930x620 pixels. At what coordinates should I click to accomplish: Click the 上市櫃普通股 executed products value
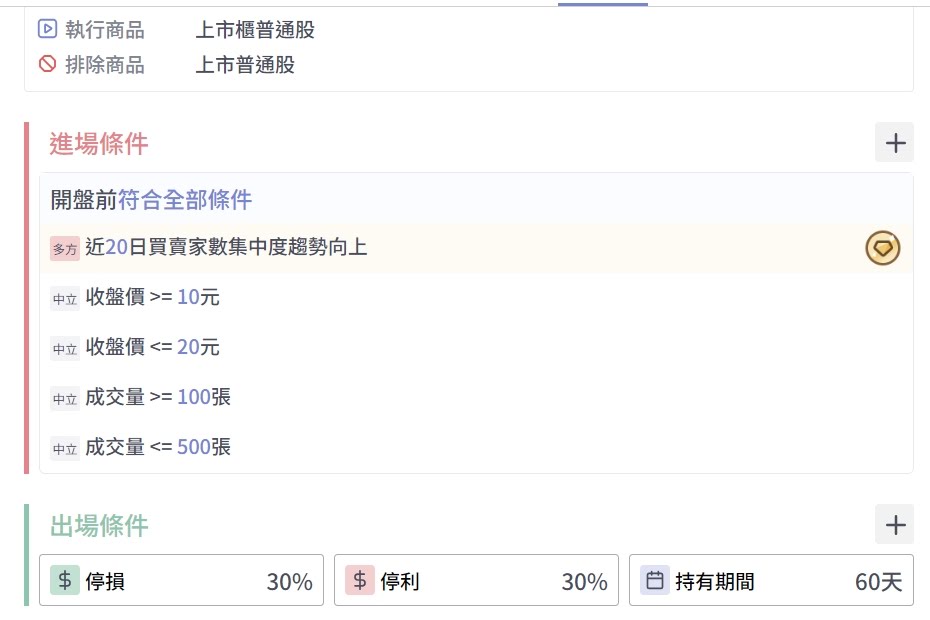tap(255, 30)
